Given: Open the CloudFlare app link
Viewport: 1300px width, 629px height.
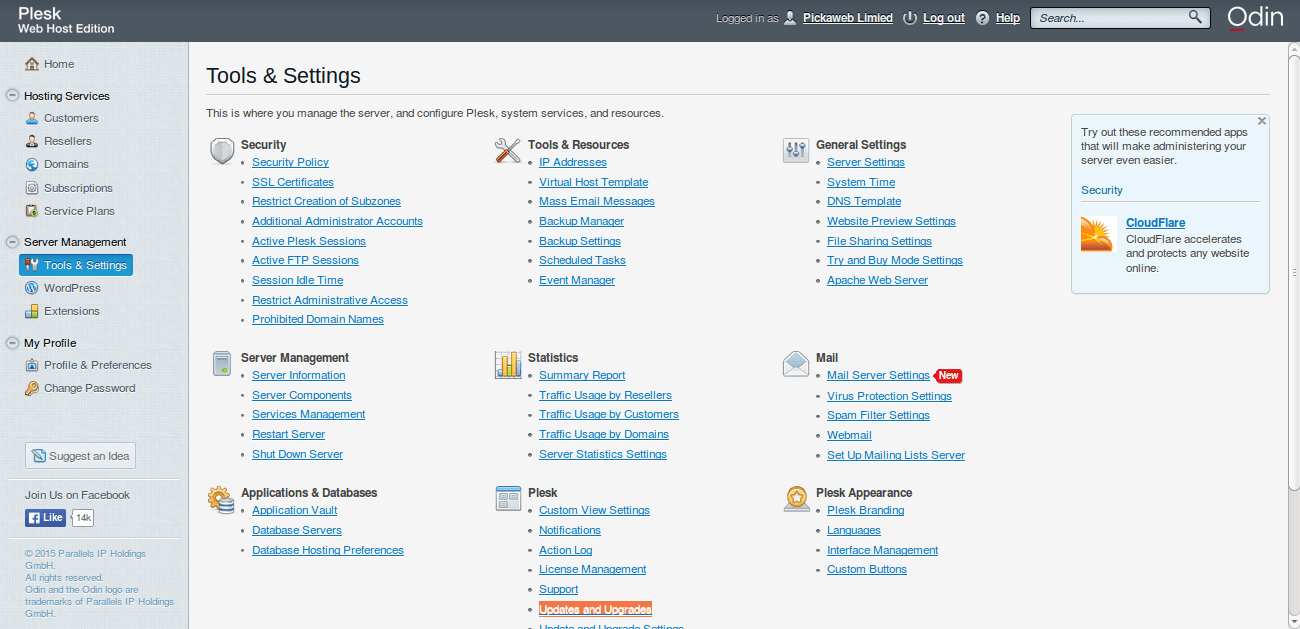Looking at the screenshot, I should [x=1155, y=223].
